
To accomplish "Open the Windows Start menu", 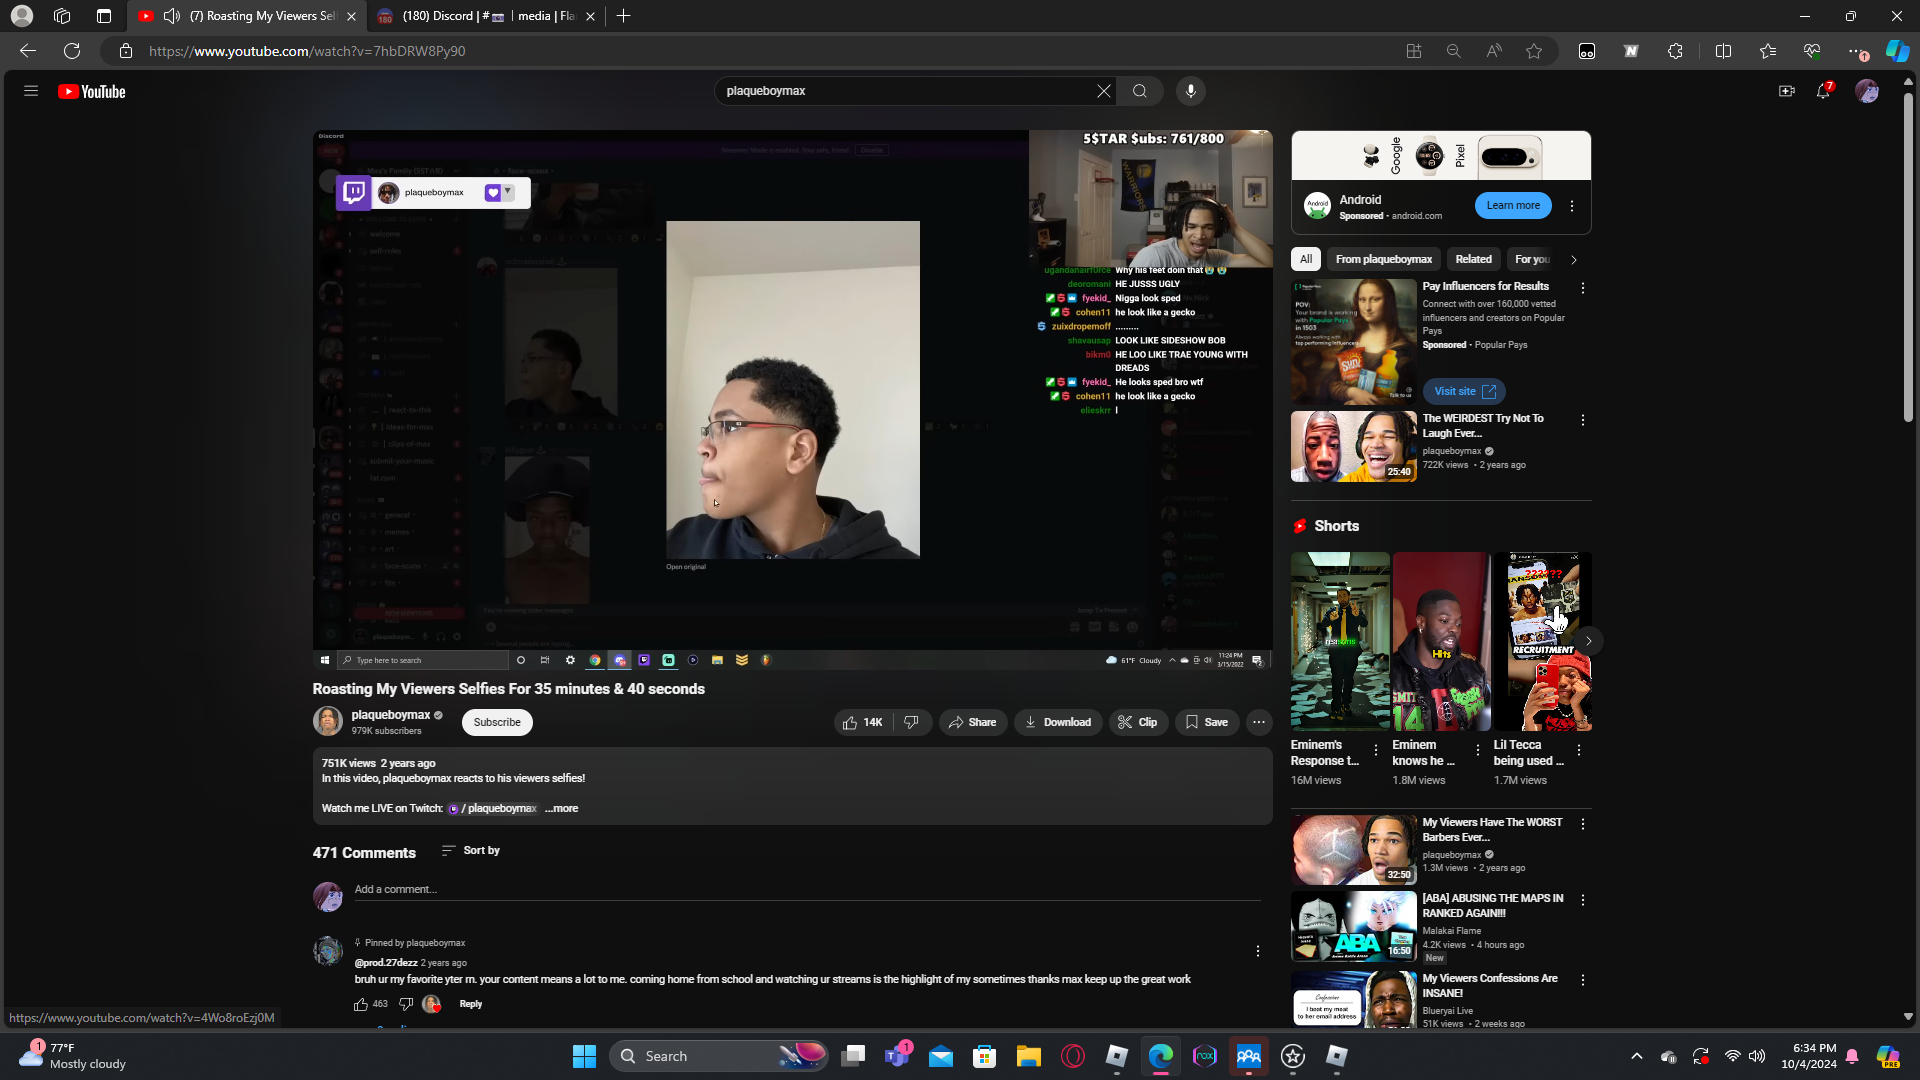I will 584,1056.
